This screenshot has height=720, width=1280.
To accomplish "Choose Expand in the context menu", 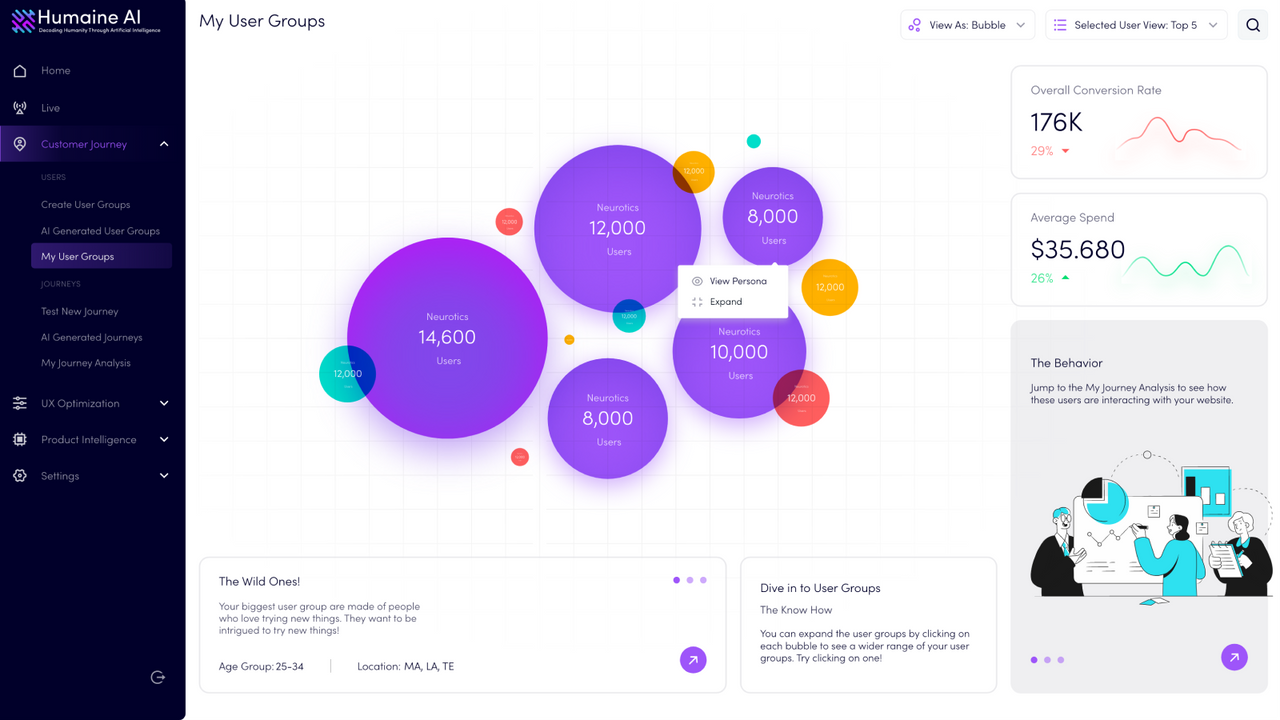I will [727, 301].
